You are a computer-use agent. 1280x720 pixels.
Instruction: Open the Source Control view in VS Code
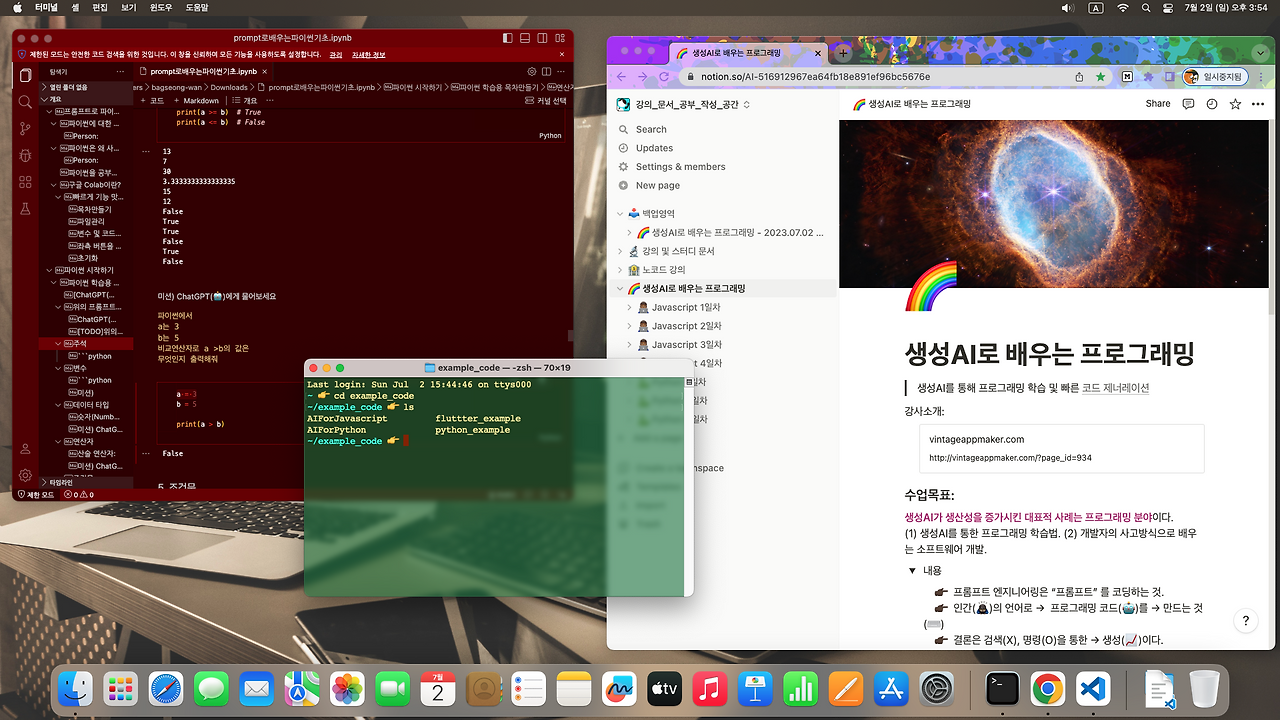tap(25, 128)
